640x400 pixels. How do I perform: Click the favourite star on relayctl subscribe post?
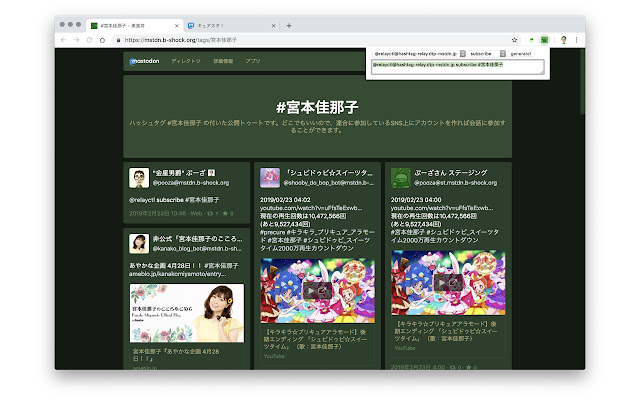coord(227,213)
